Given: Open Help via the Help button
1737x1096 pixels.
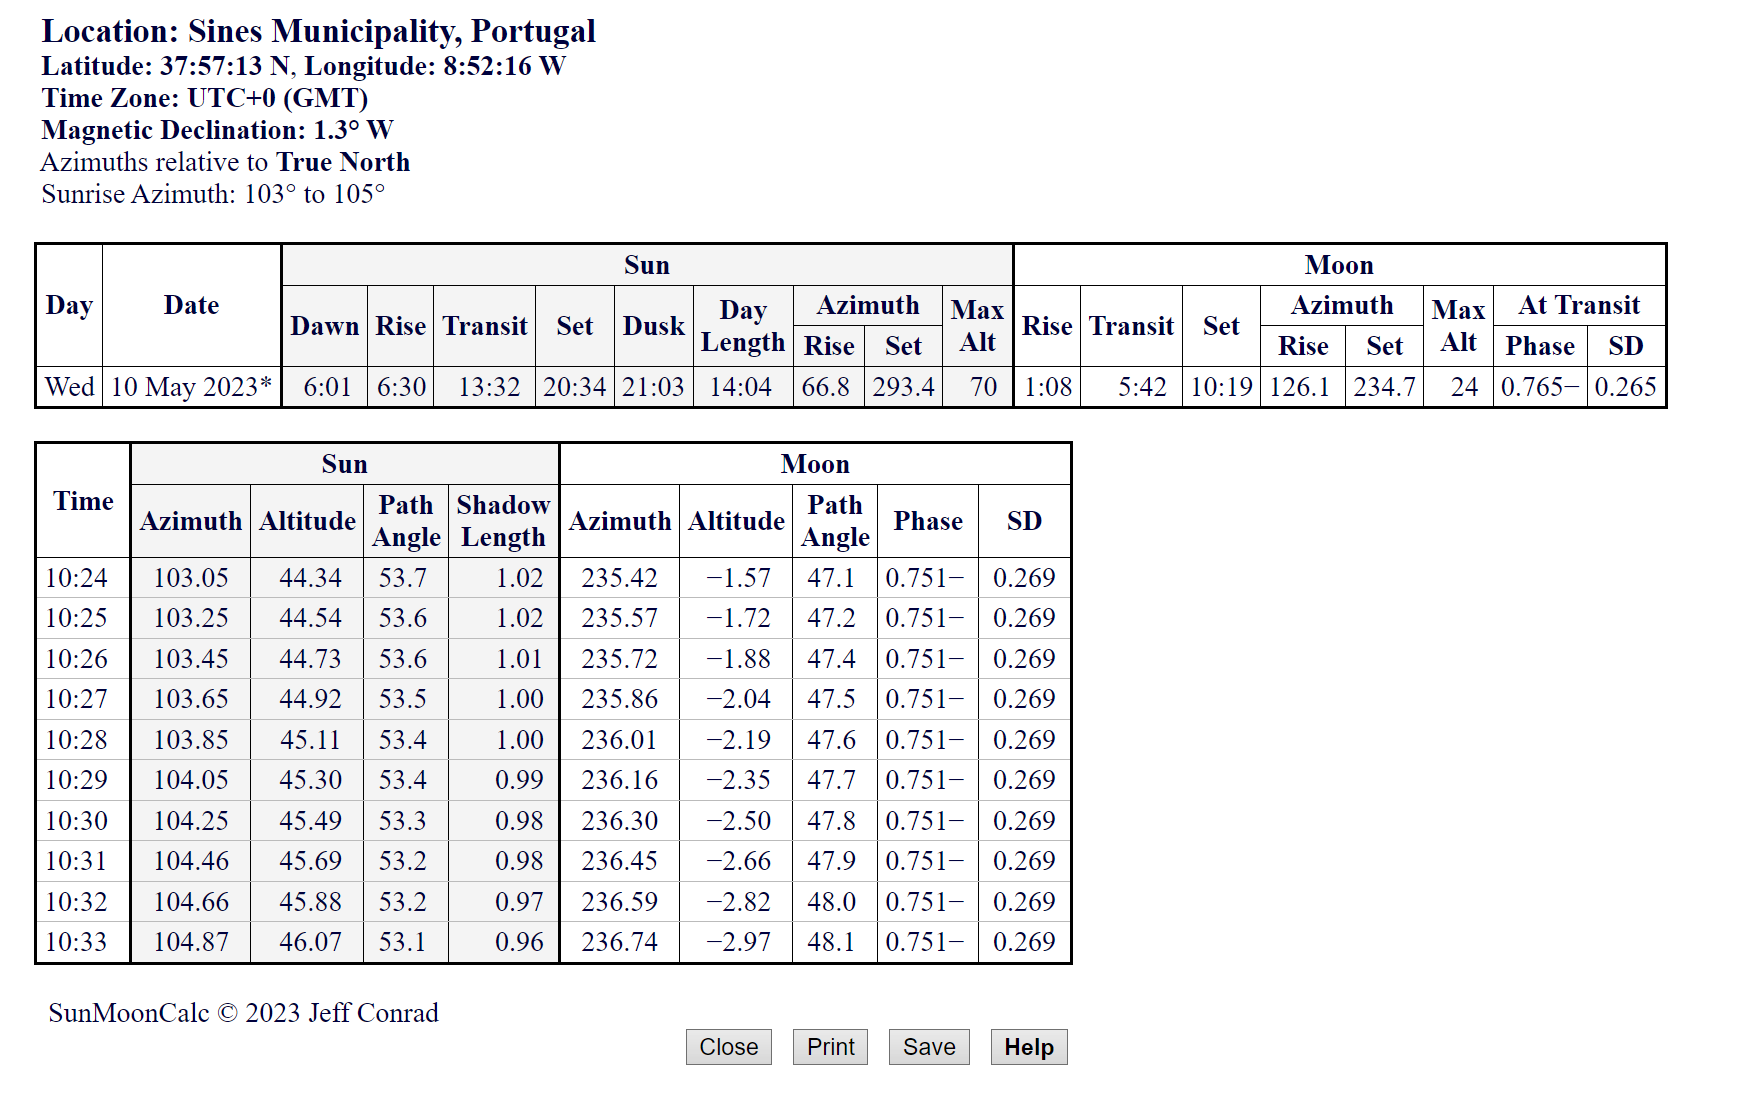Looking at the screenshot, I should [x=1029, y=1047].
